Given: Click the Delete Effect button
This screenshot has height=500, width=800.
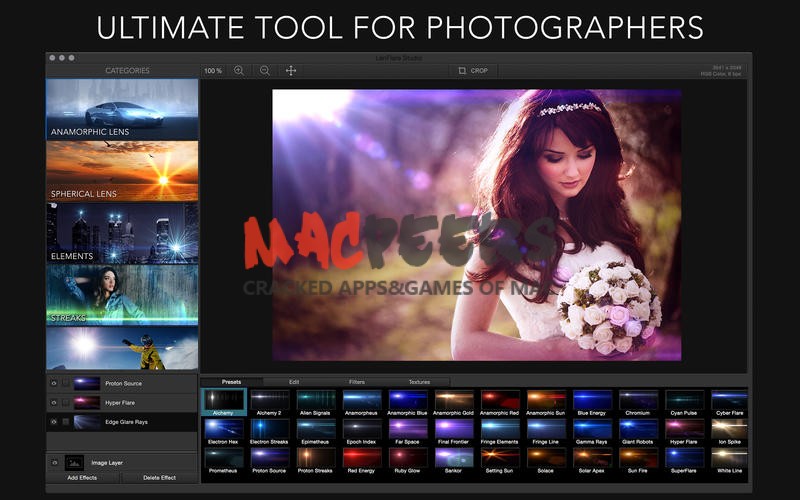Looking at the screenshot, I should click(x=160, y=478).
